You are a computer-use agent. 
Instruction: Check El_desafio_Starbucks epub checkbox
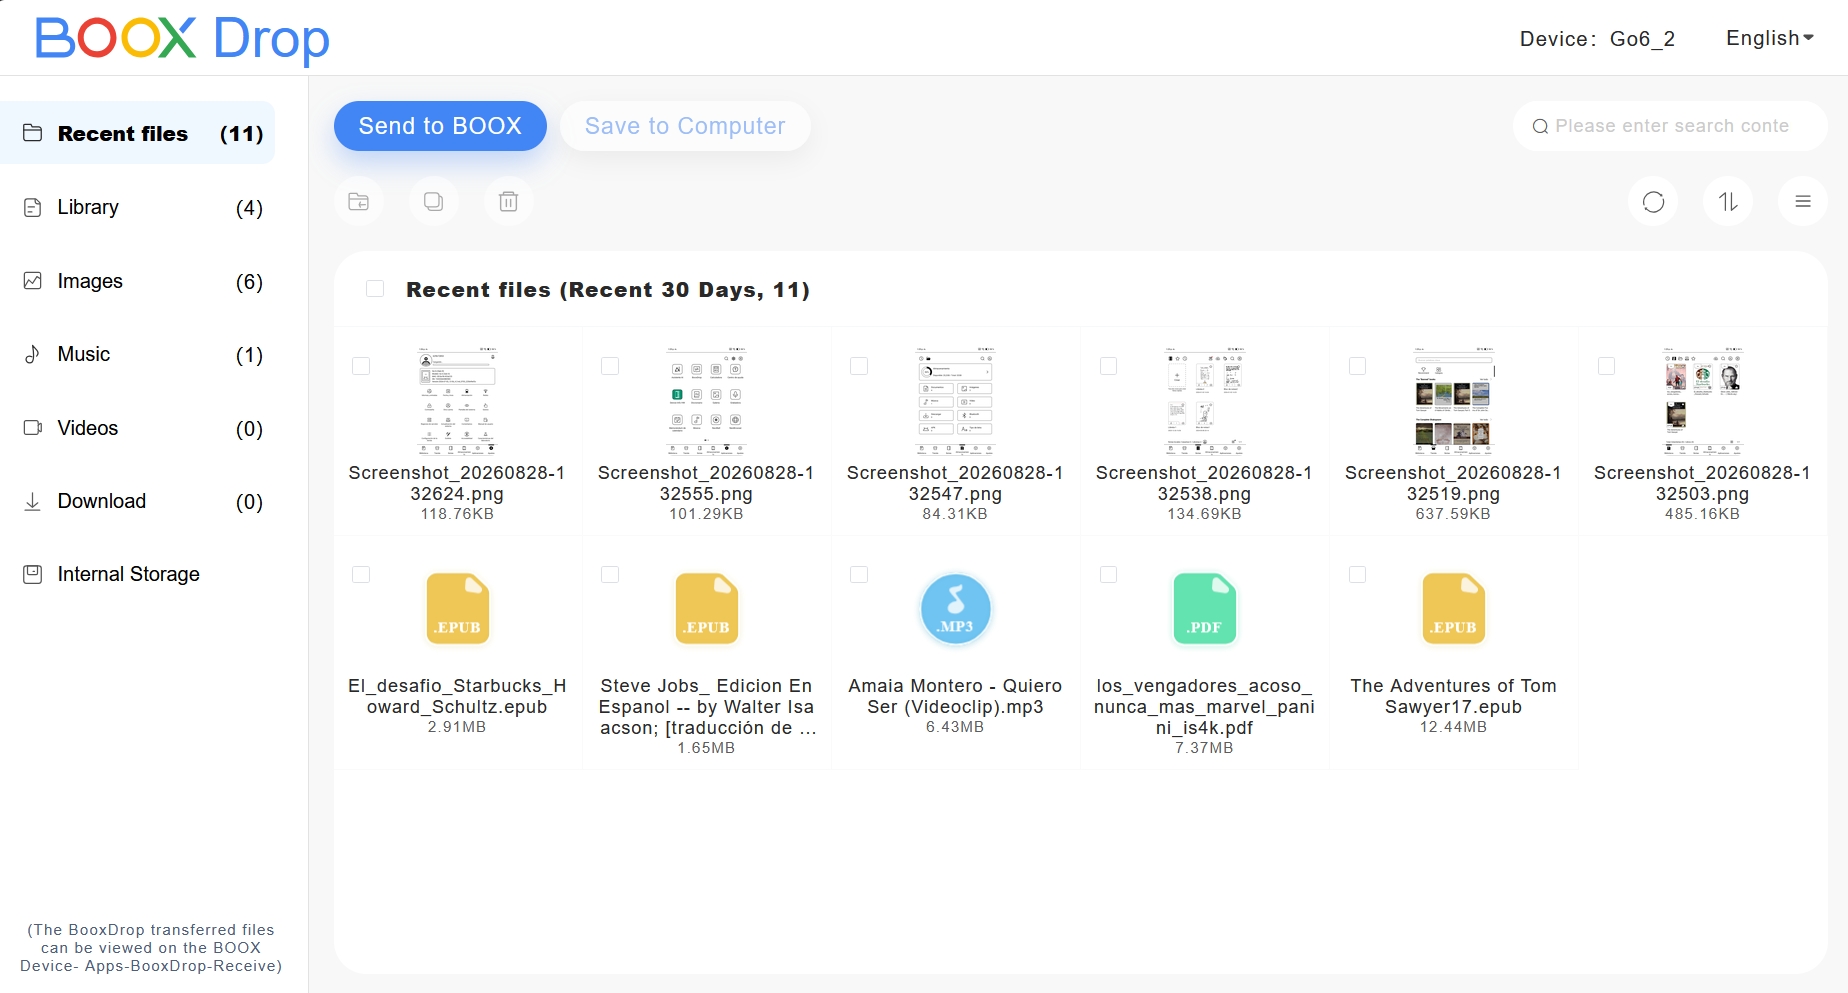pyautogui.click(x=361, y=574)
